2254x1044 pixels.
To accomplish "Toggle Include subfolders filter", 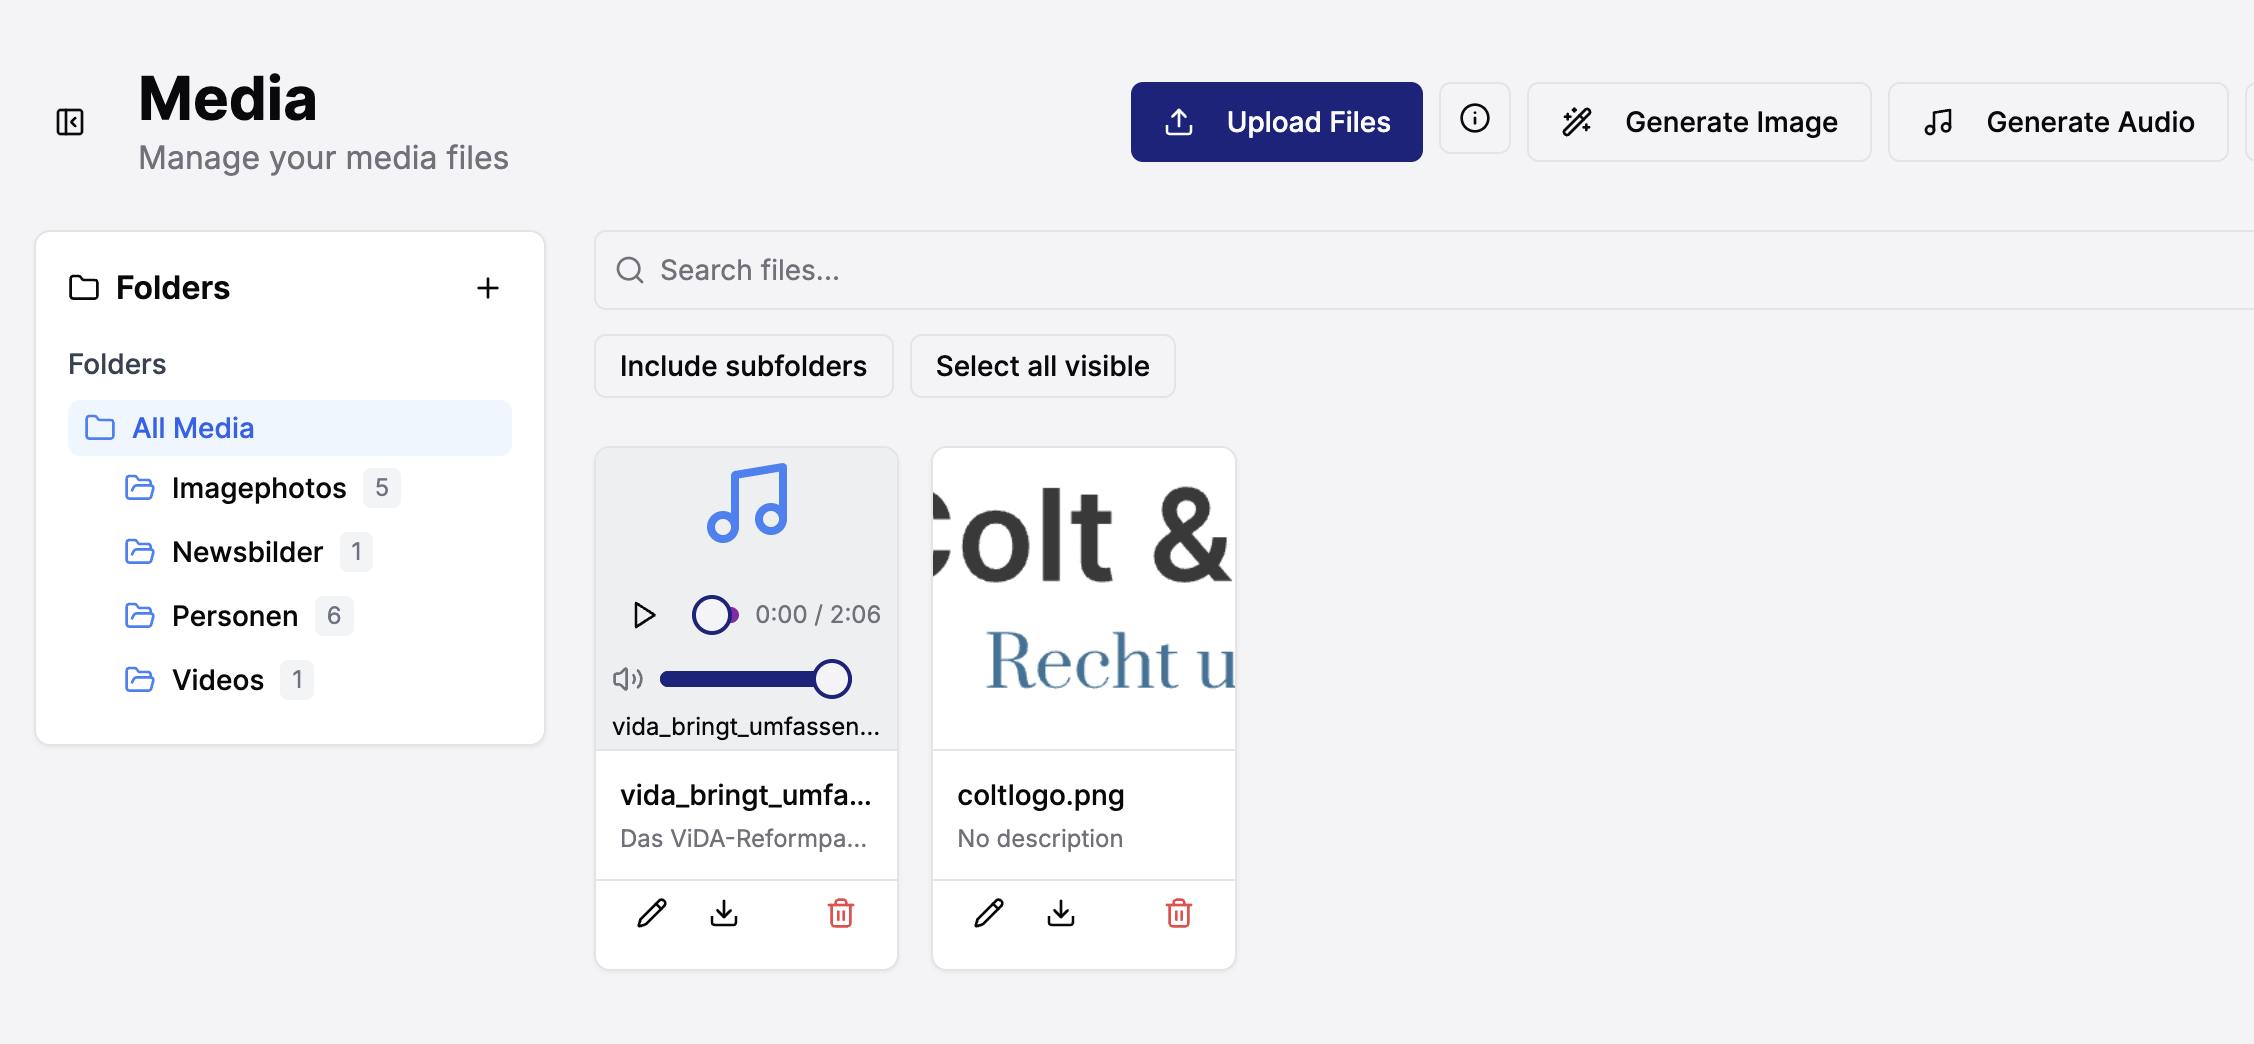I will (743, 366).
